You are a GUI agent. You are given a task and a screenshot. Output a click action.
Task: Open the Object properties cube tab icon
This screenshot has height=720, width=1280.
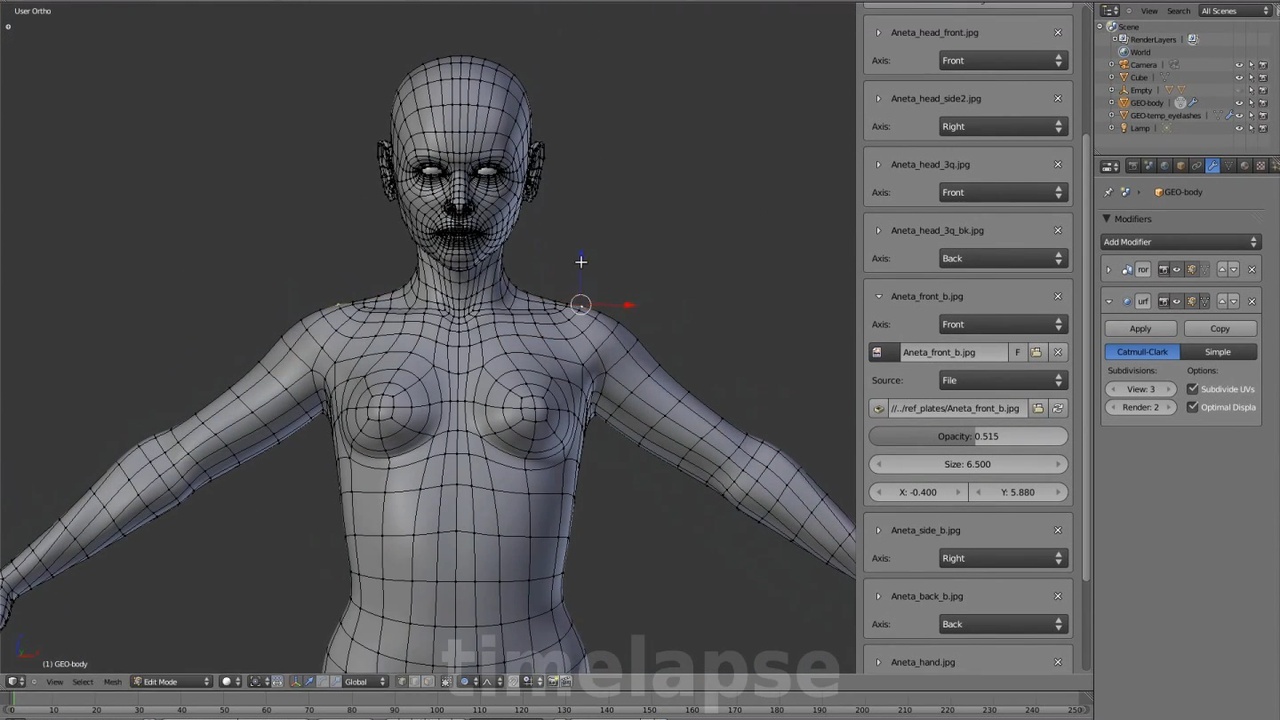point(1180,166)
